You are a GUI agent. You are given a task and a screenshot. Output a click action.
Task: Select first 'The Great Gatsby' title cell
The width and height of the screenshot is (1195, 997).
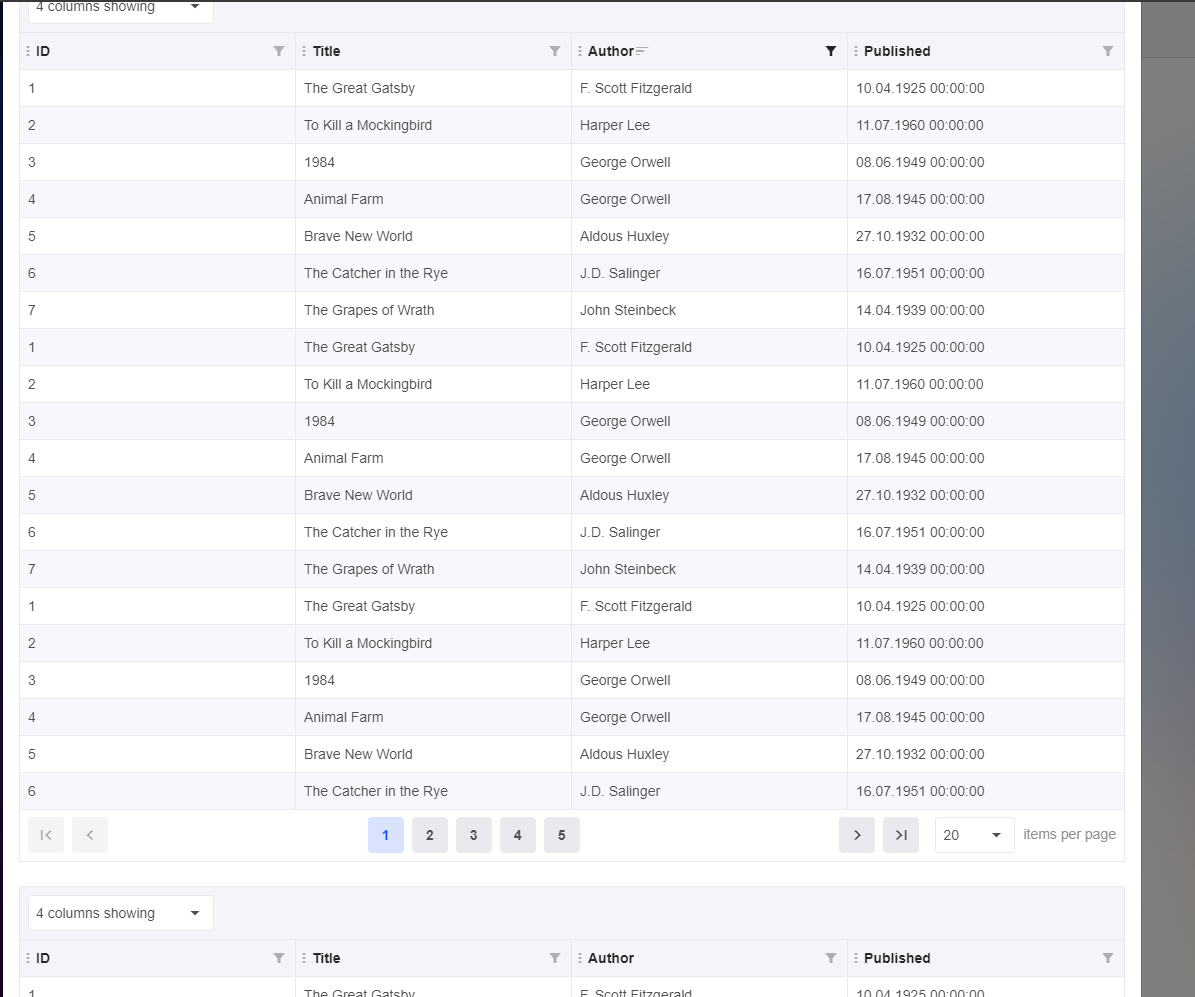(433, 88)
